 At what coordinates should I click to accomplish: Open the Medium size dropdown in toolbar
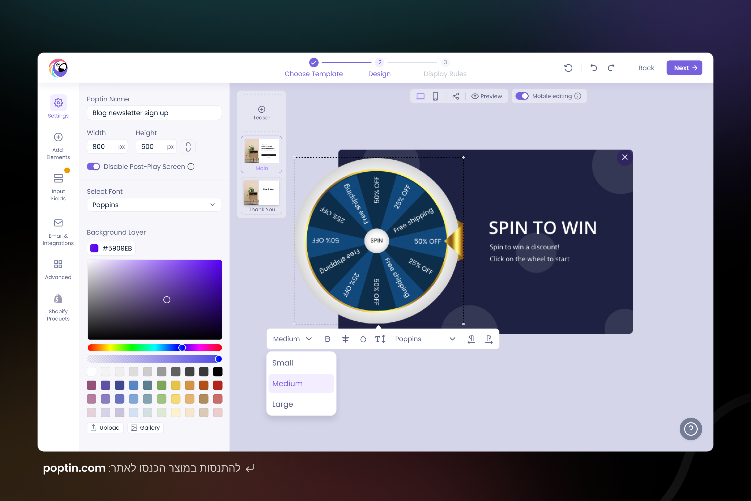point(292,339)
